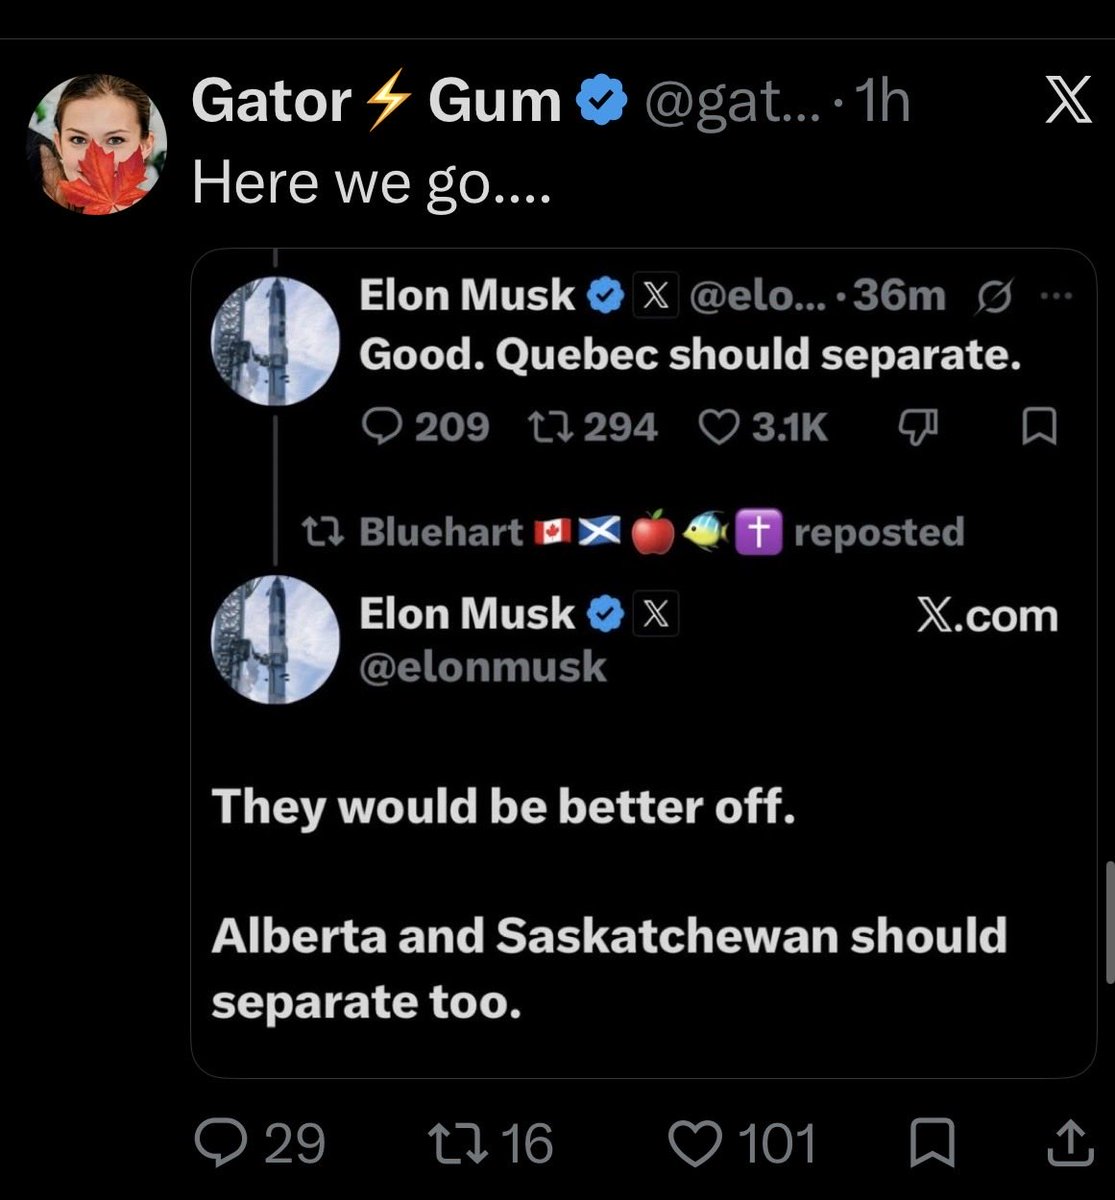Bookmark Gator Gum's post
The height and width of the screenshot is (1200, 1115).
click(932, 1143)
